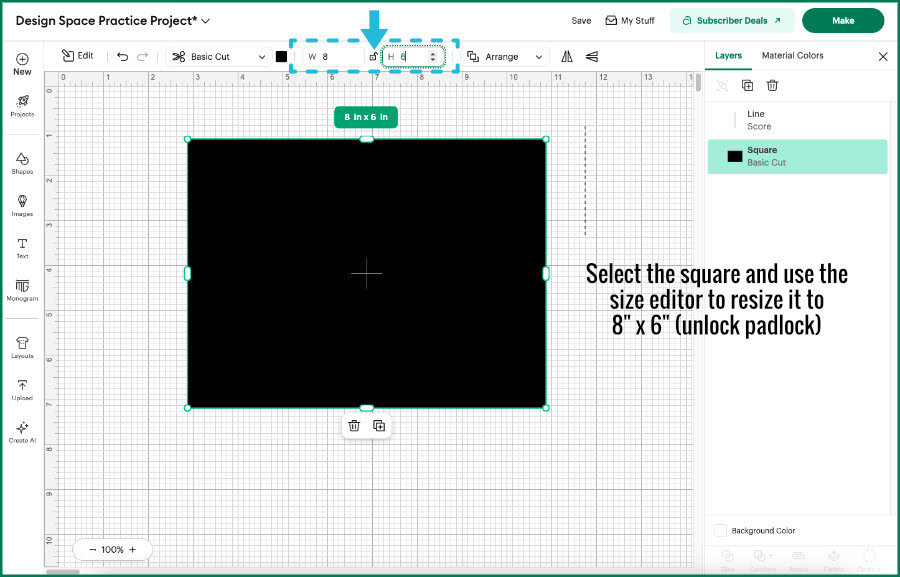
Task: Click the vertical canvas scrollbar
Action: 698,83
